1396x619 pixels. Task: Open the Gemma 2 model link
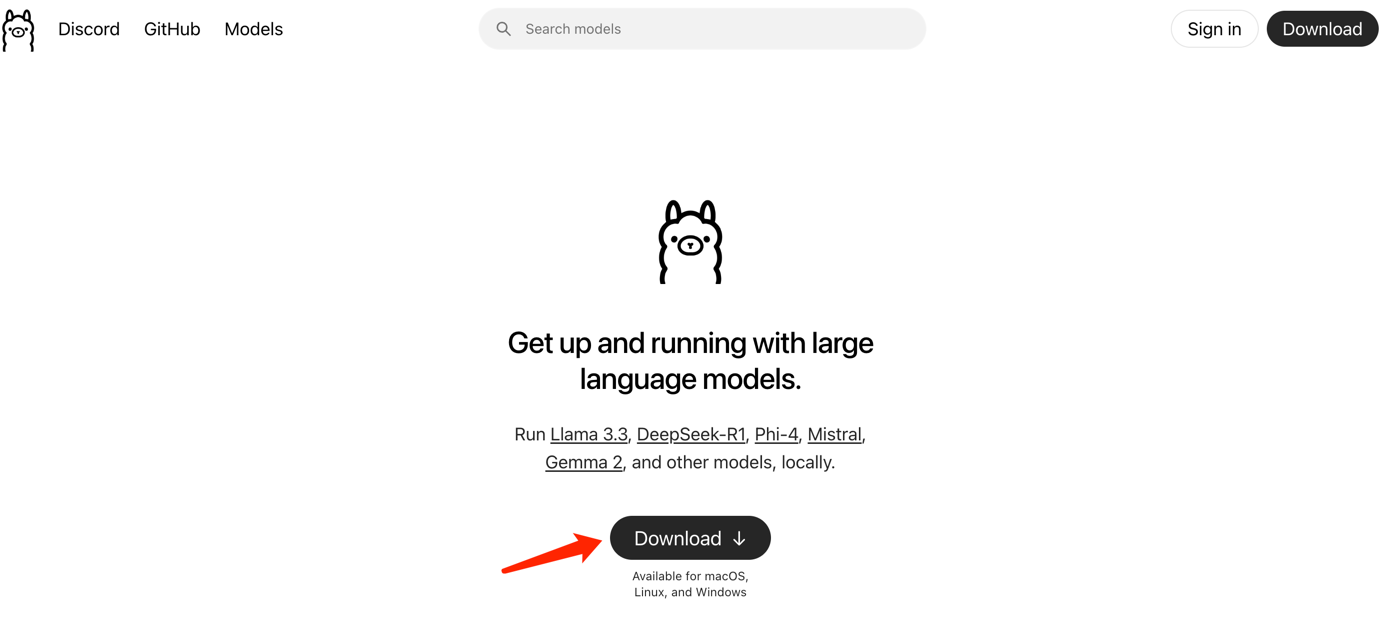[584, 462]
